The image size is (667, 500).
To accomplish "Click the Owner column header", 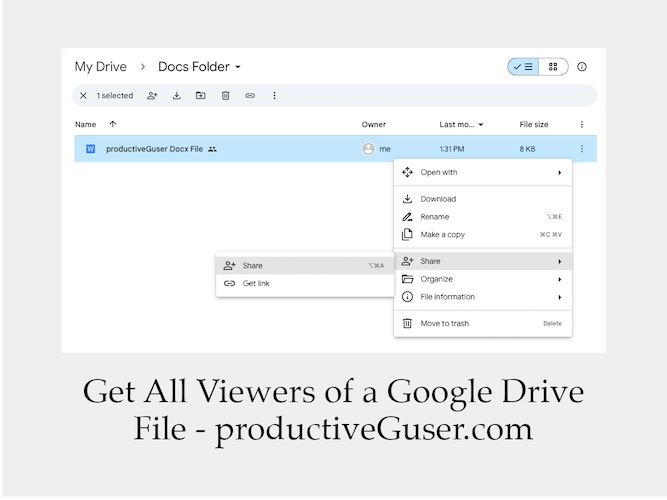I will (x=373, y=125).
